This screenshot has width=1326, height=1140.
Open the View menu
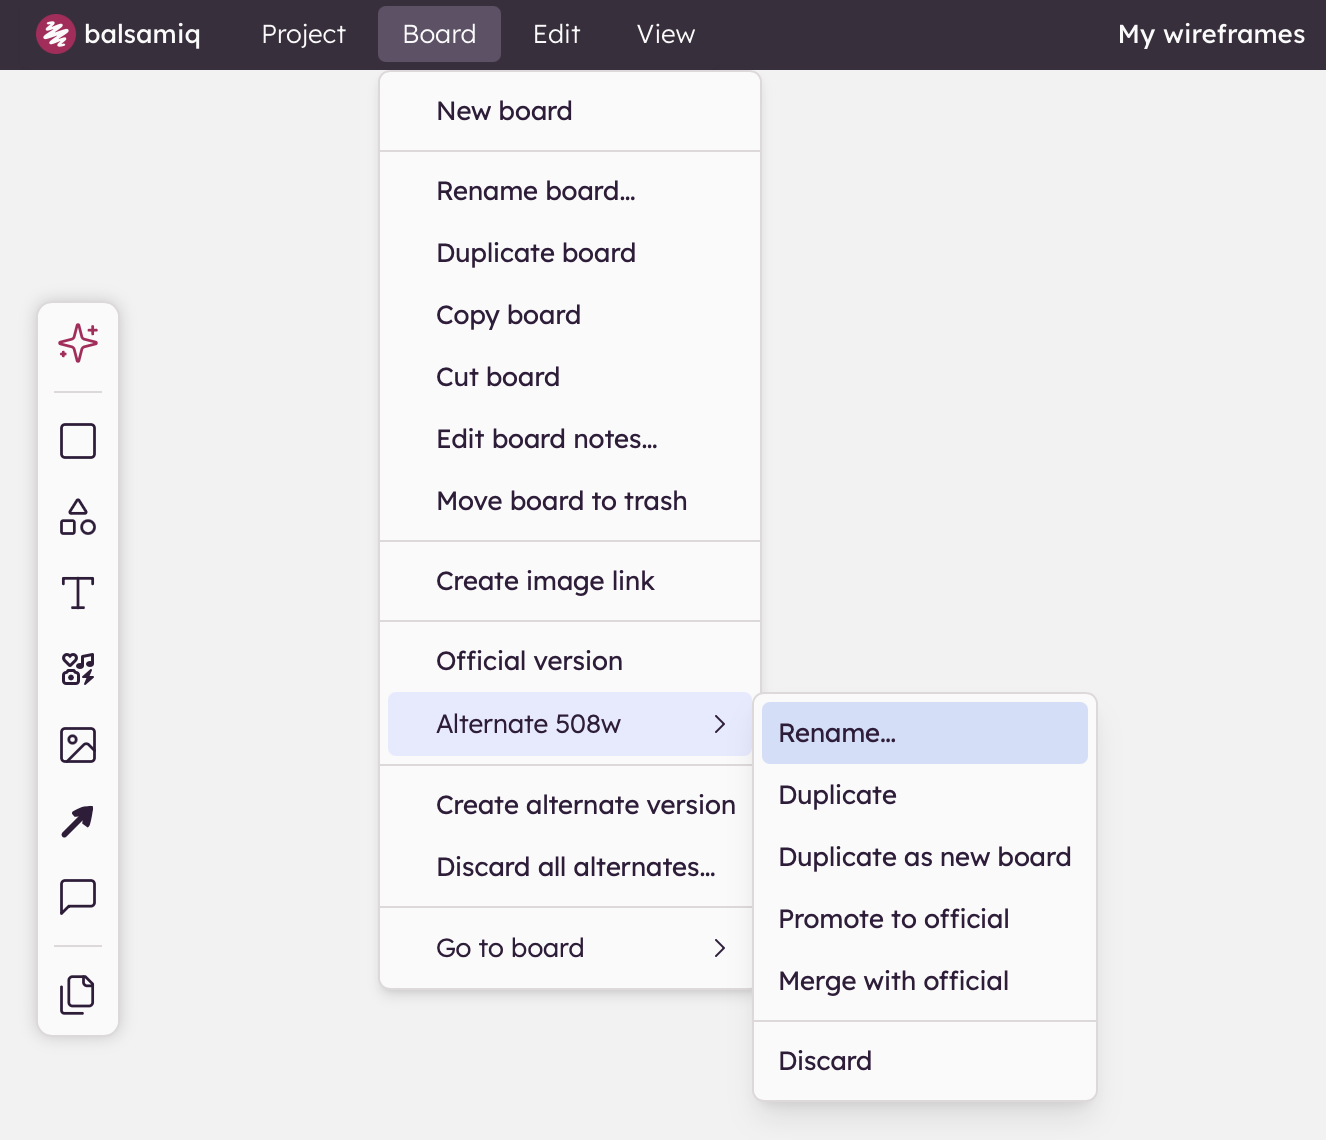pyautogui.click(x=665, y=34)
